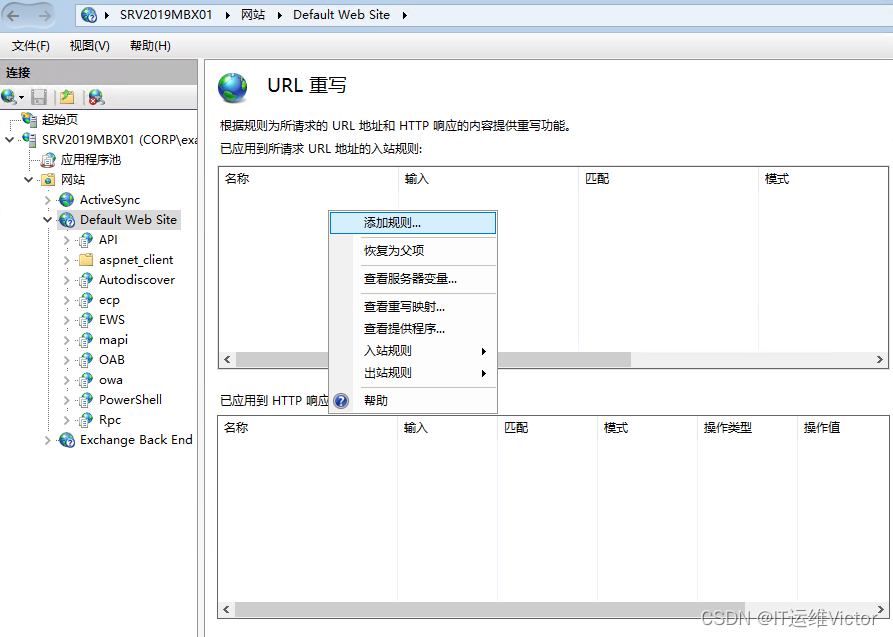Collapse the 网站 sites node
The height and width of the screenshot is (637, 893).
click(28, 179)
